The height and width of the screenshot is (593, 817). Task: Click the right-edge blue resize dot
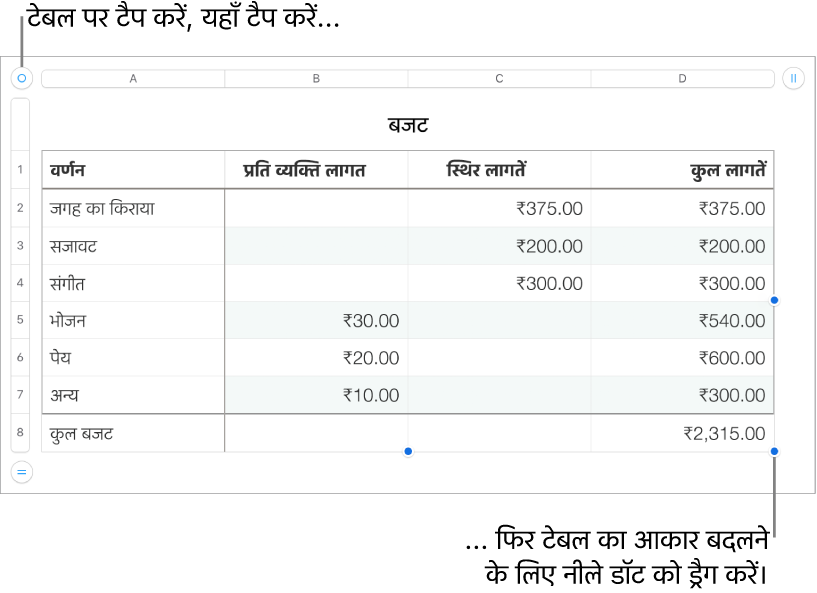774,300
